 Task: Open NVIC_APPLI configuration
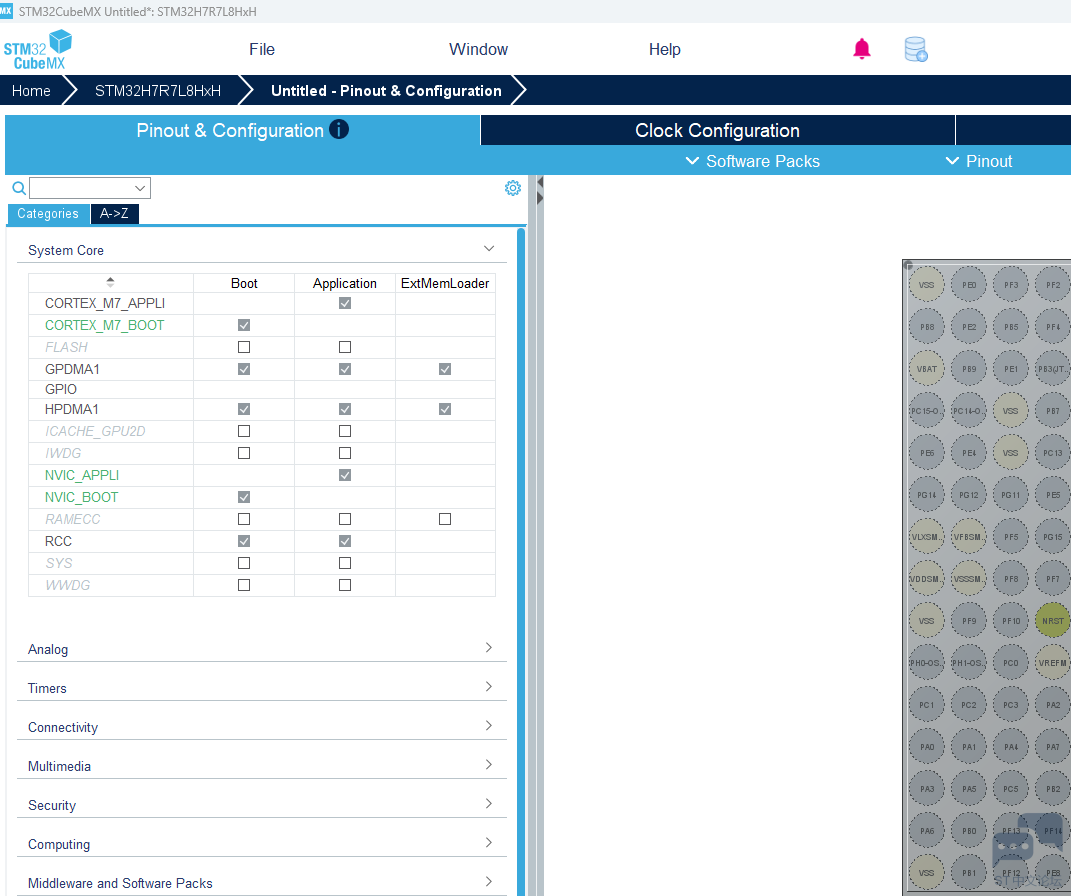click(x=82, y=475)
